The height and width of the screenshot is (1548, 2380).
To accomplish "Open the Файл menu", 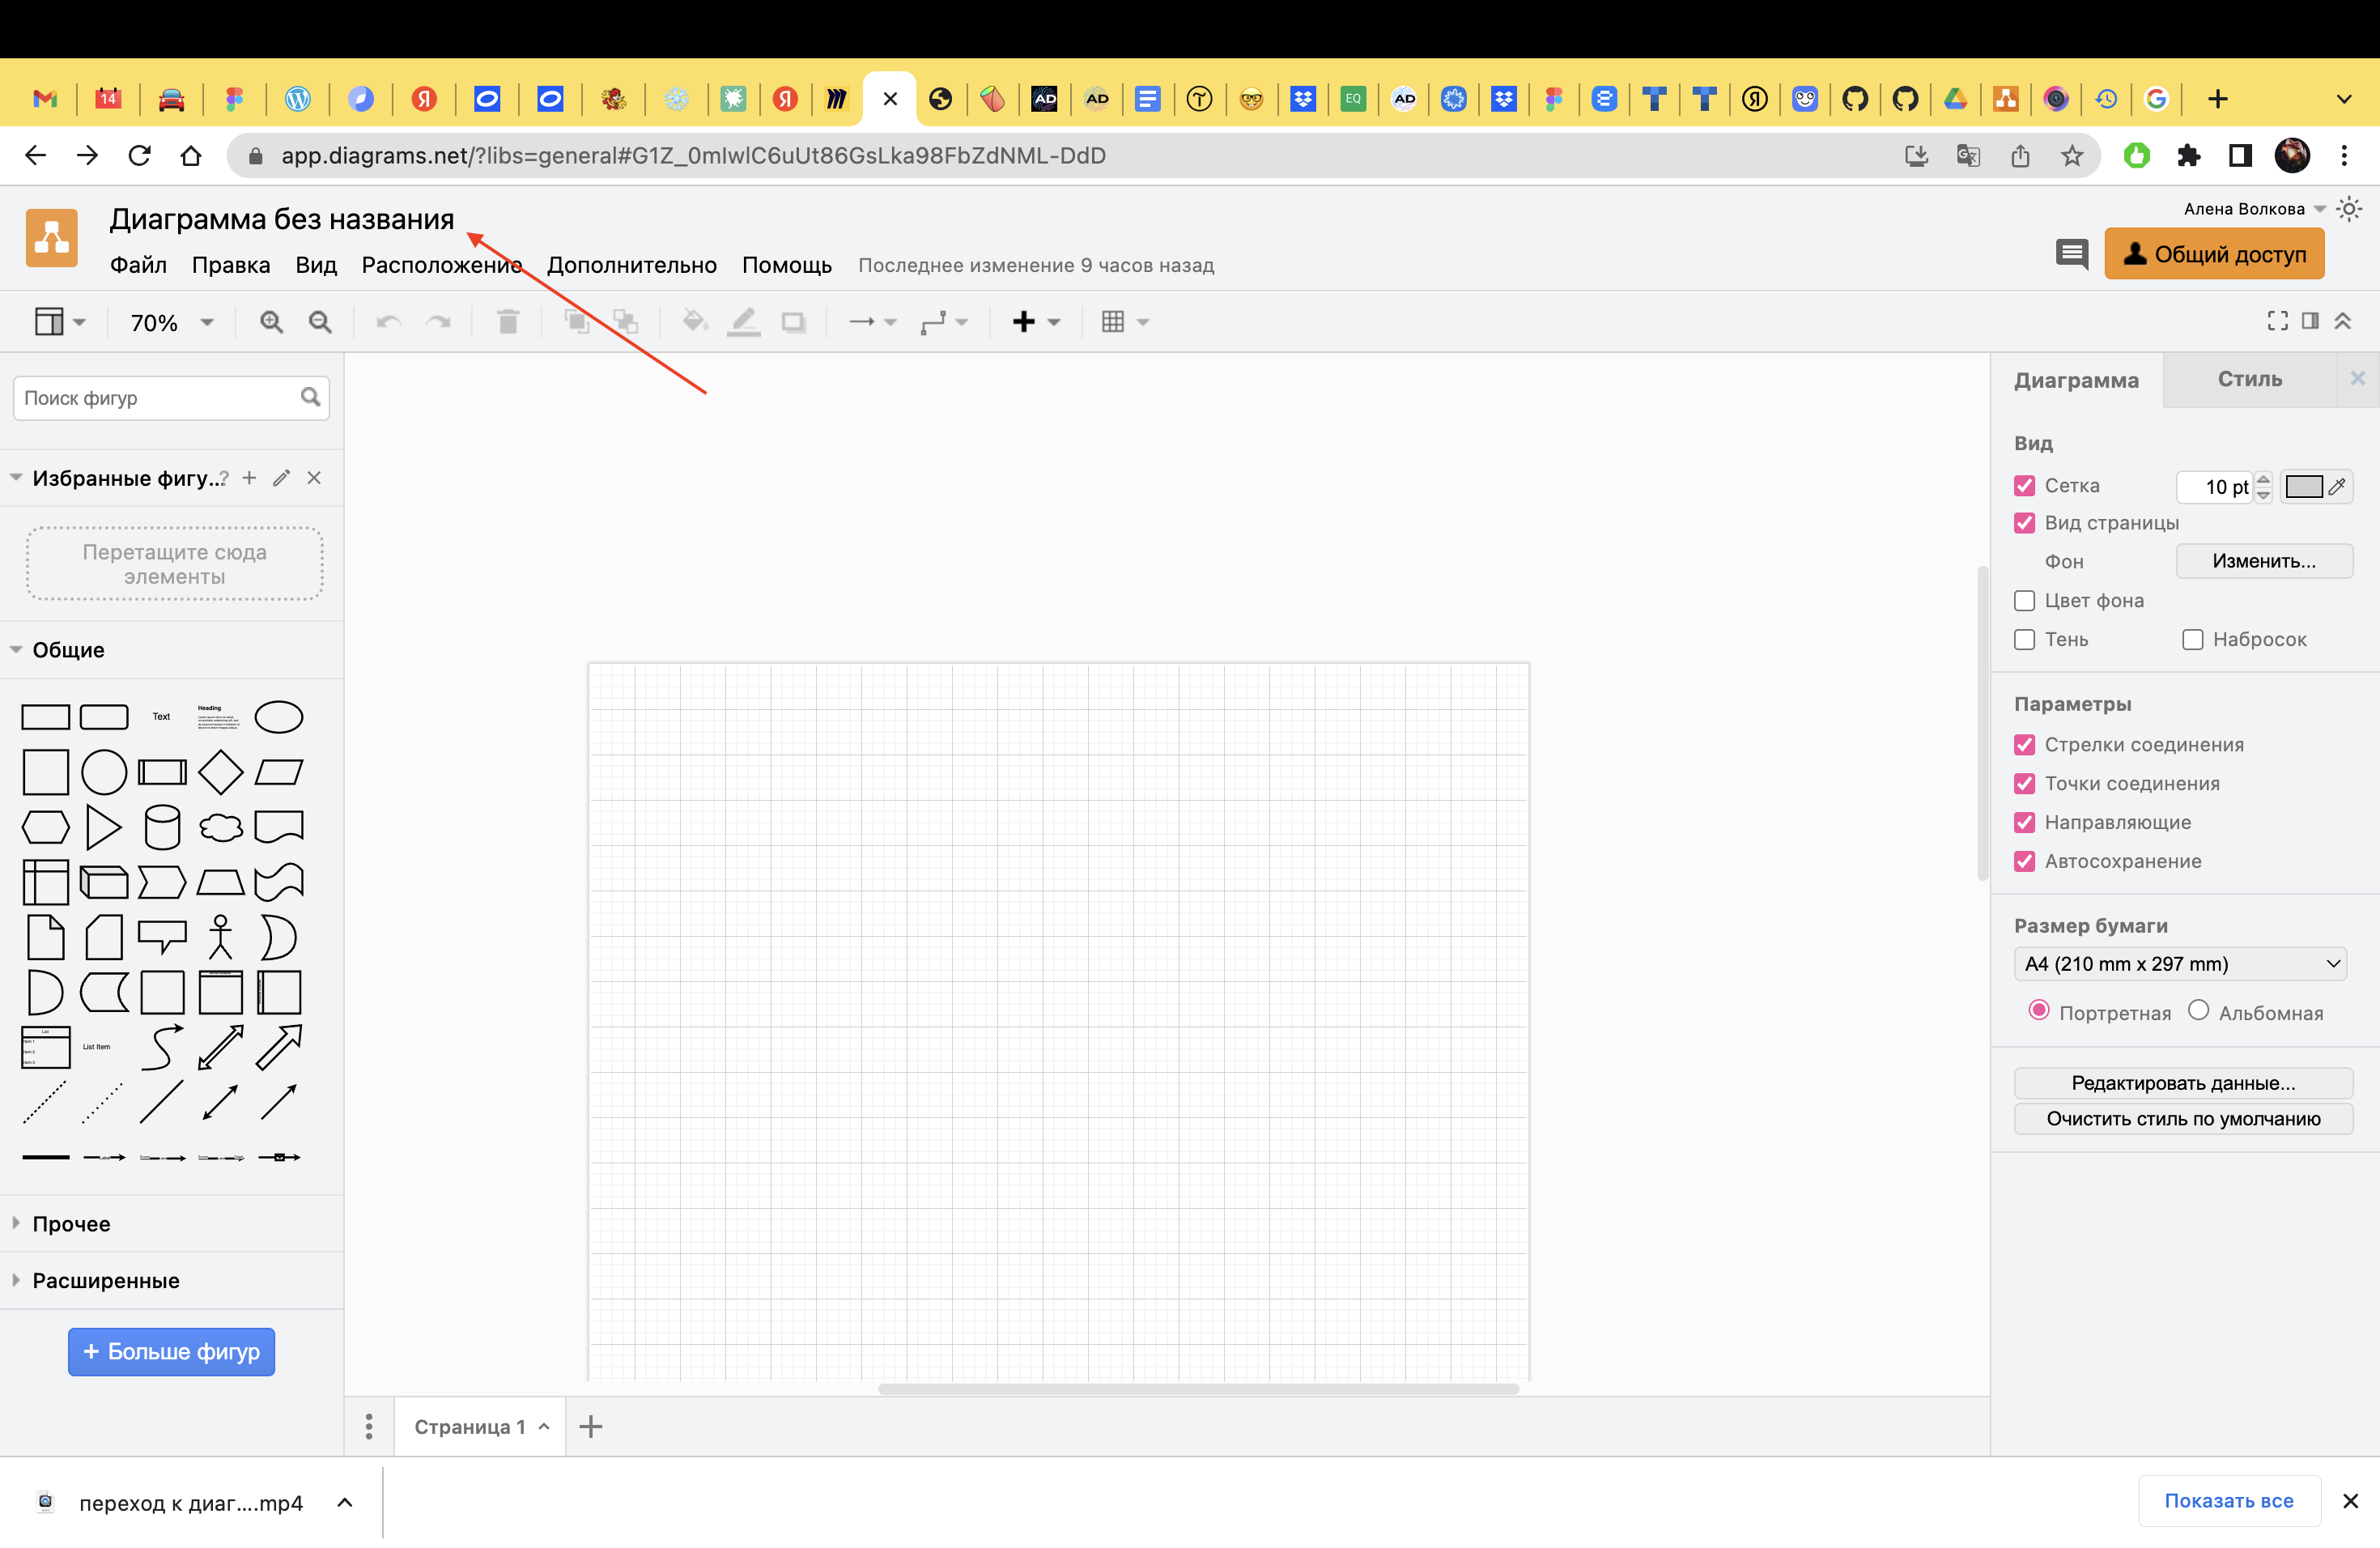I will pos(138,265).
